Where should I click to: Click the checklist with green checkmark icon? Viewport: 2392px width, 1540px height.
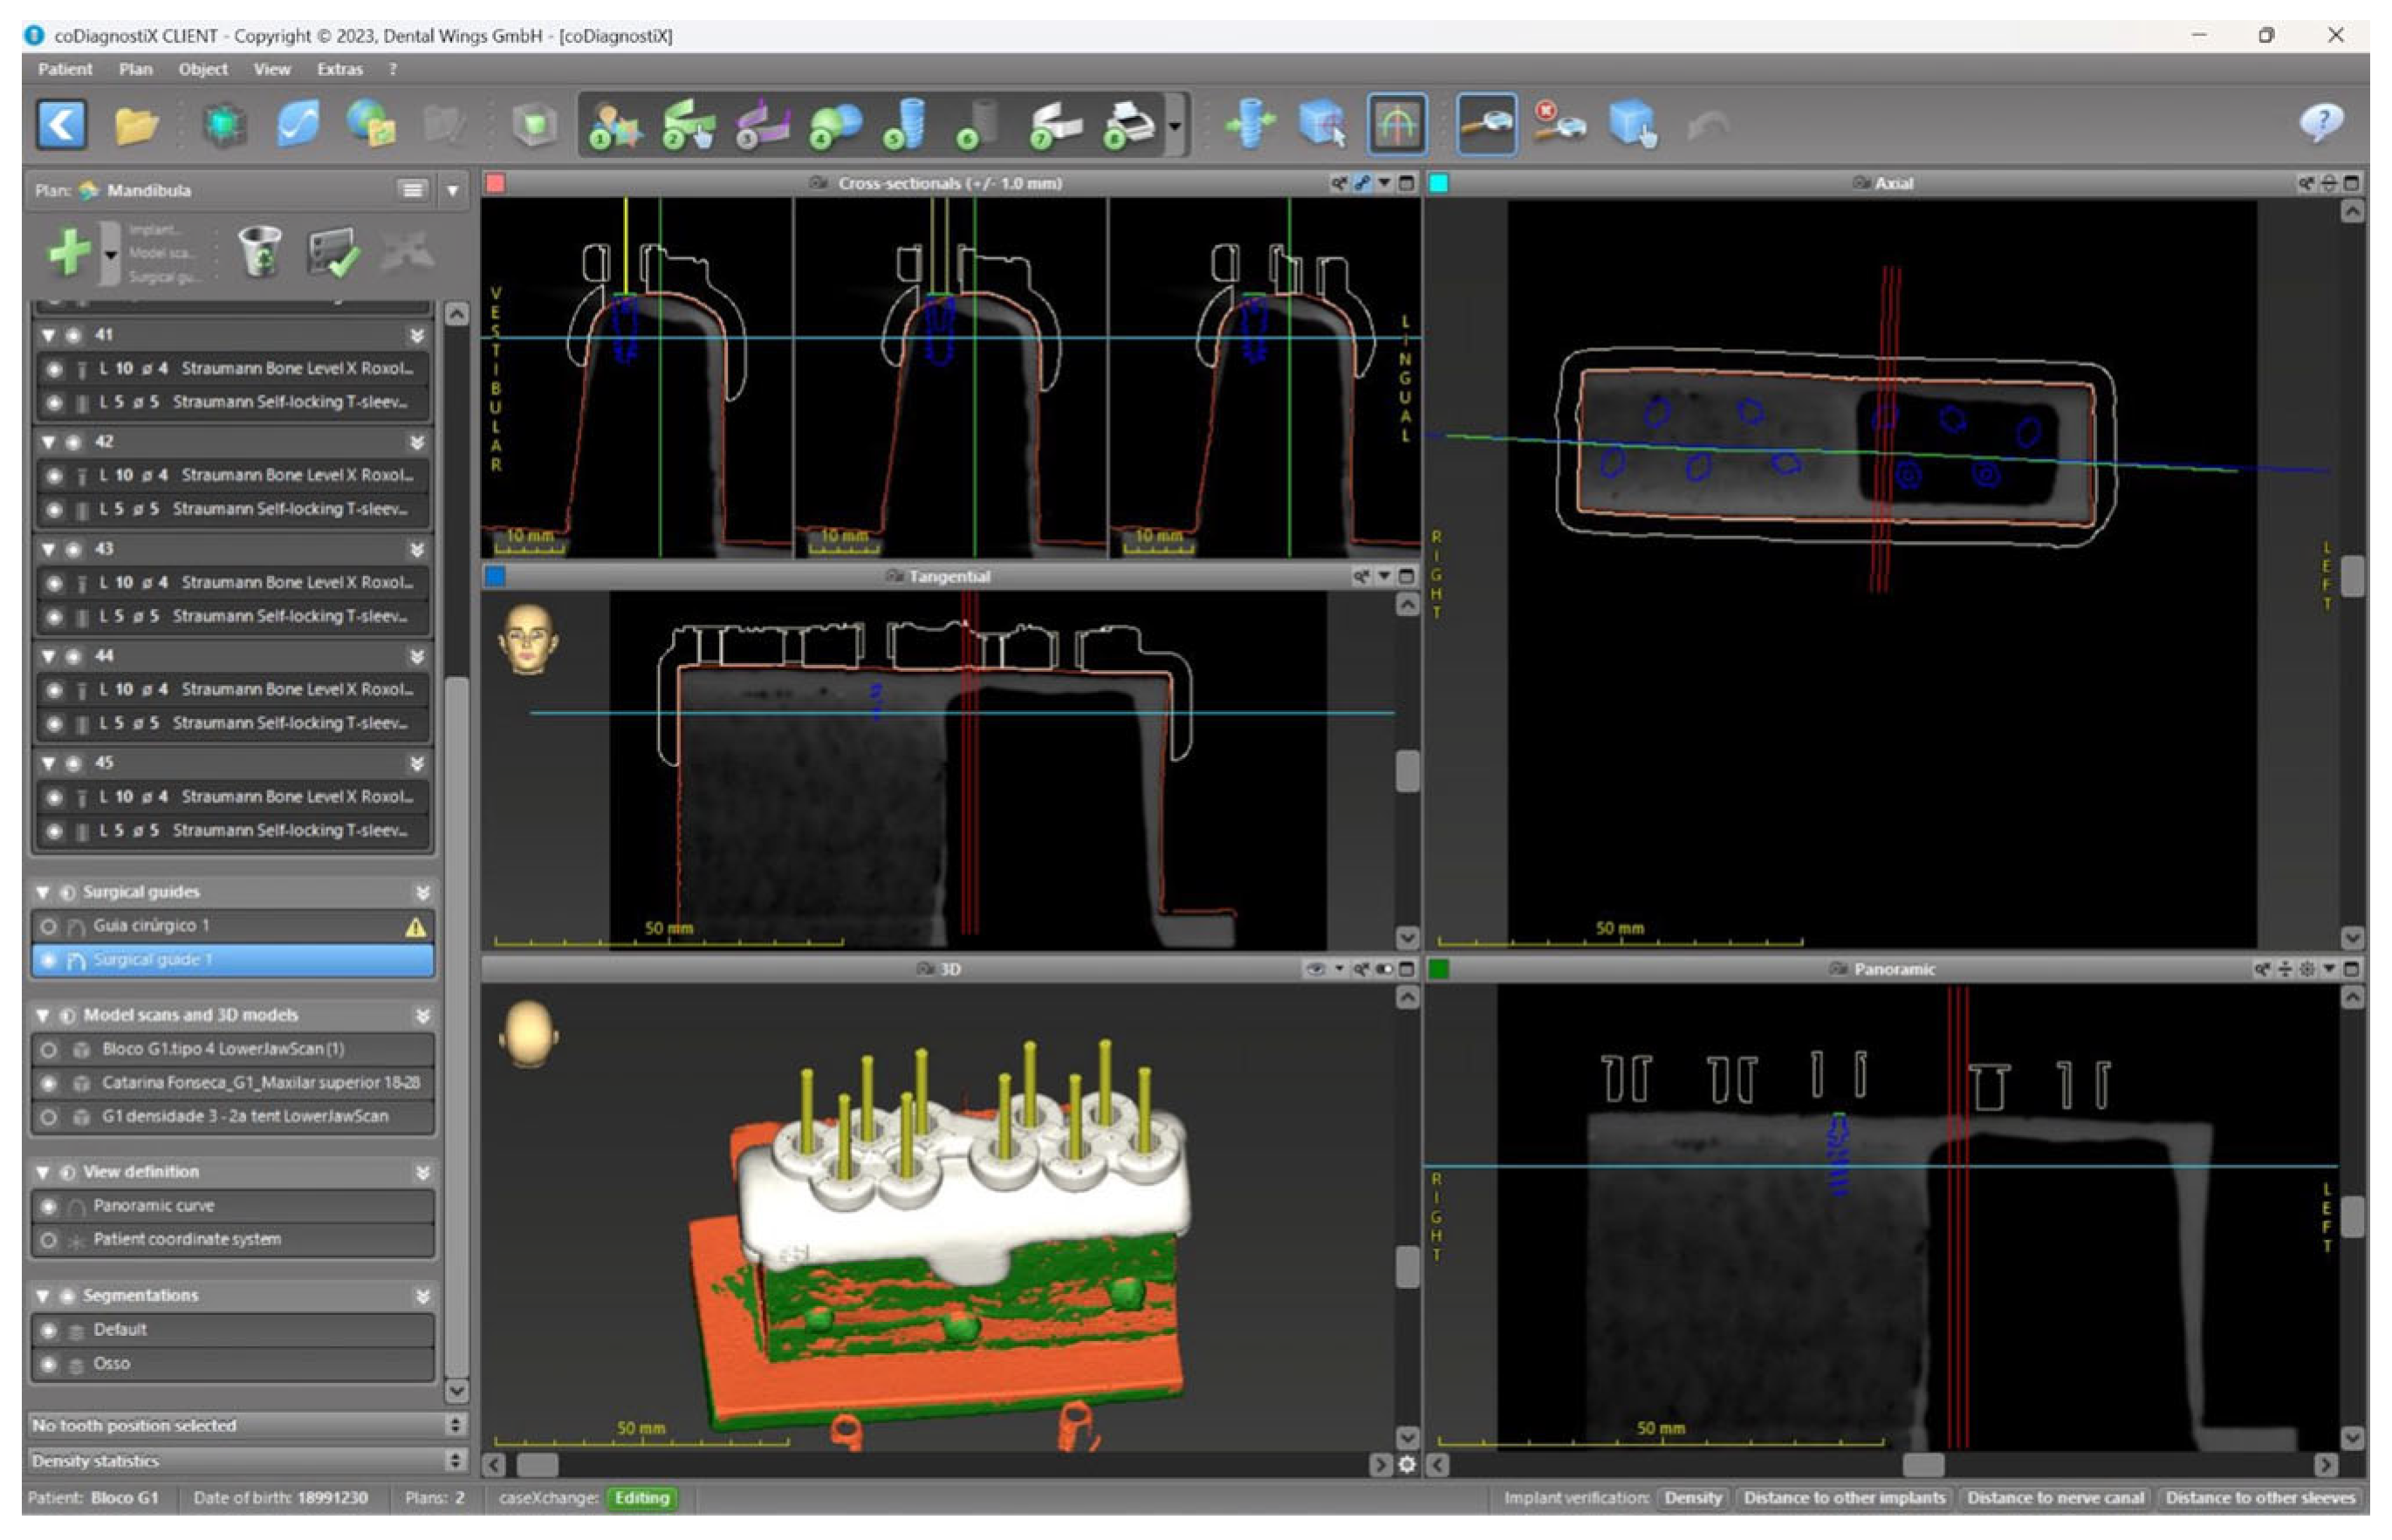tap(333, 253)
